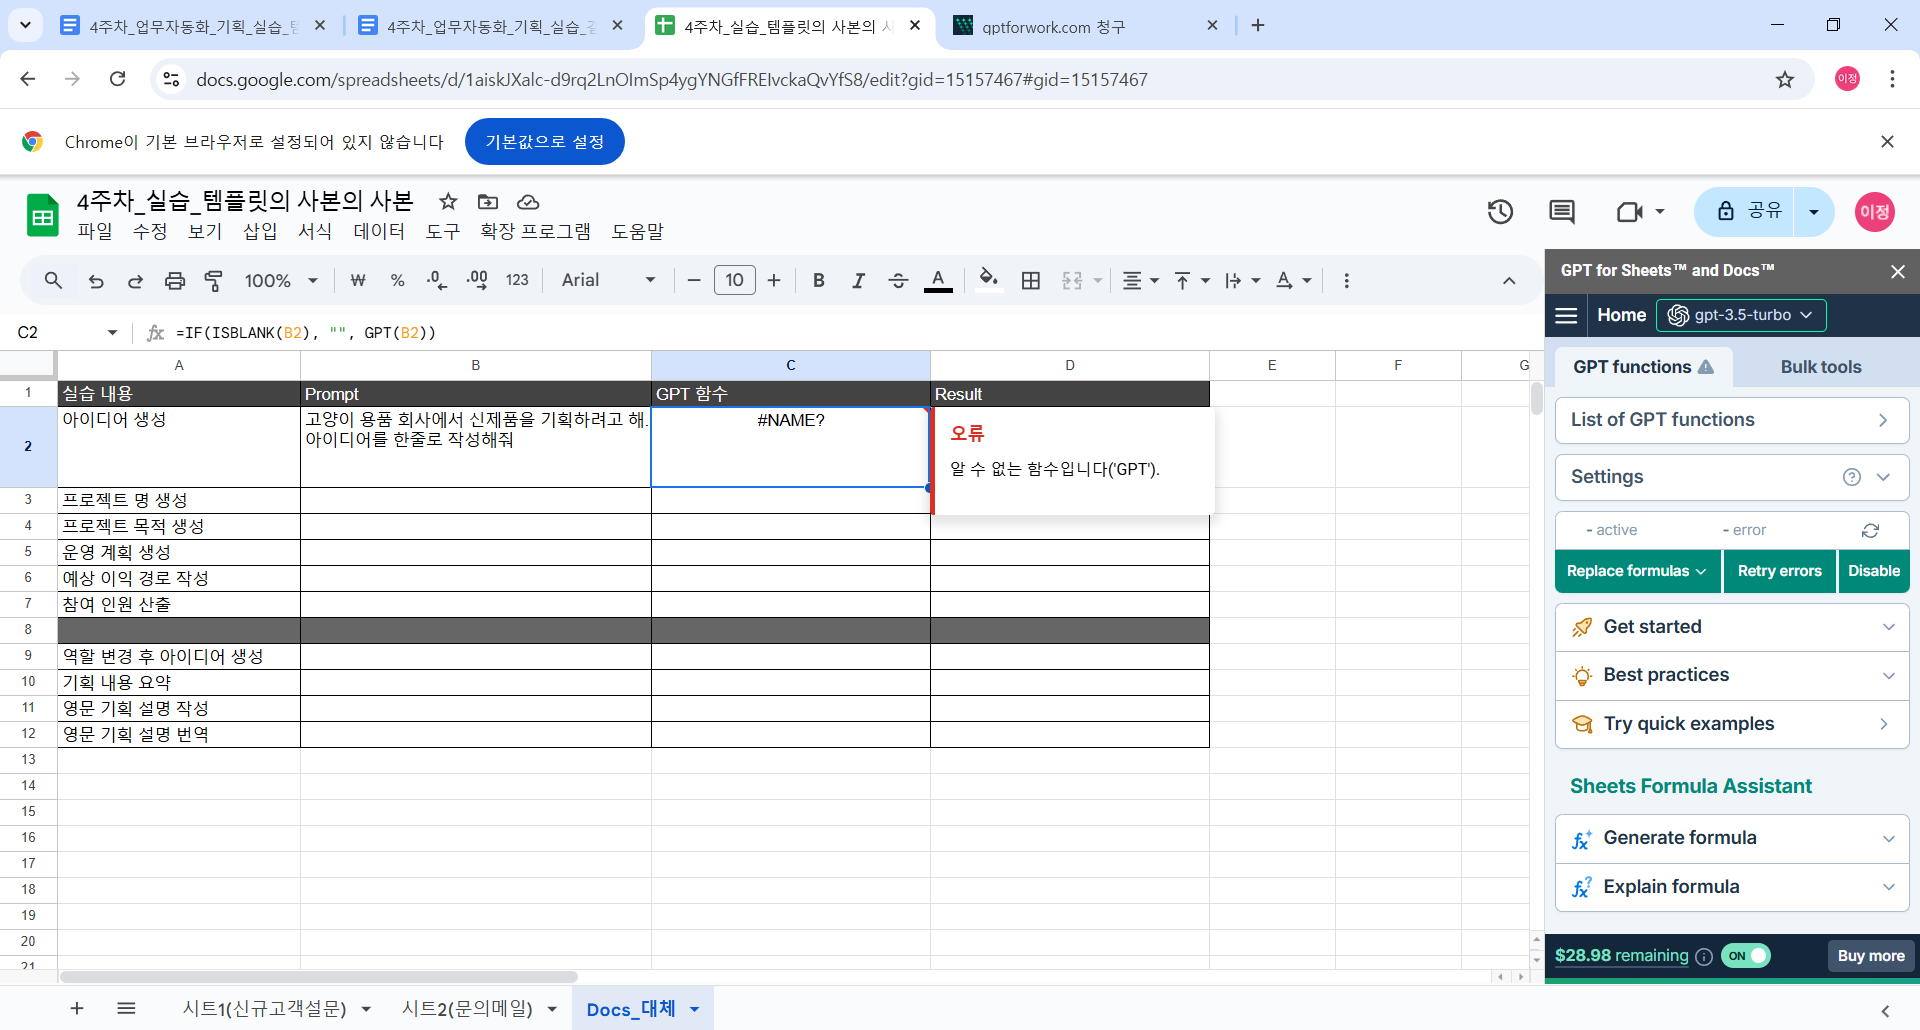This screenshot has height=1030, width=1920.
Task: Open Try quick examples
Action: click(1732, 724)
